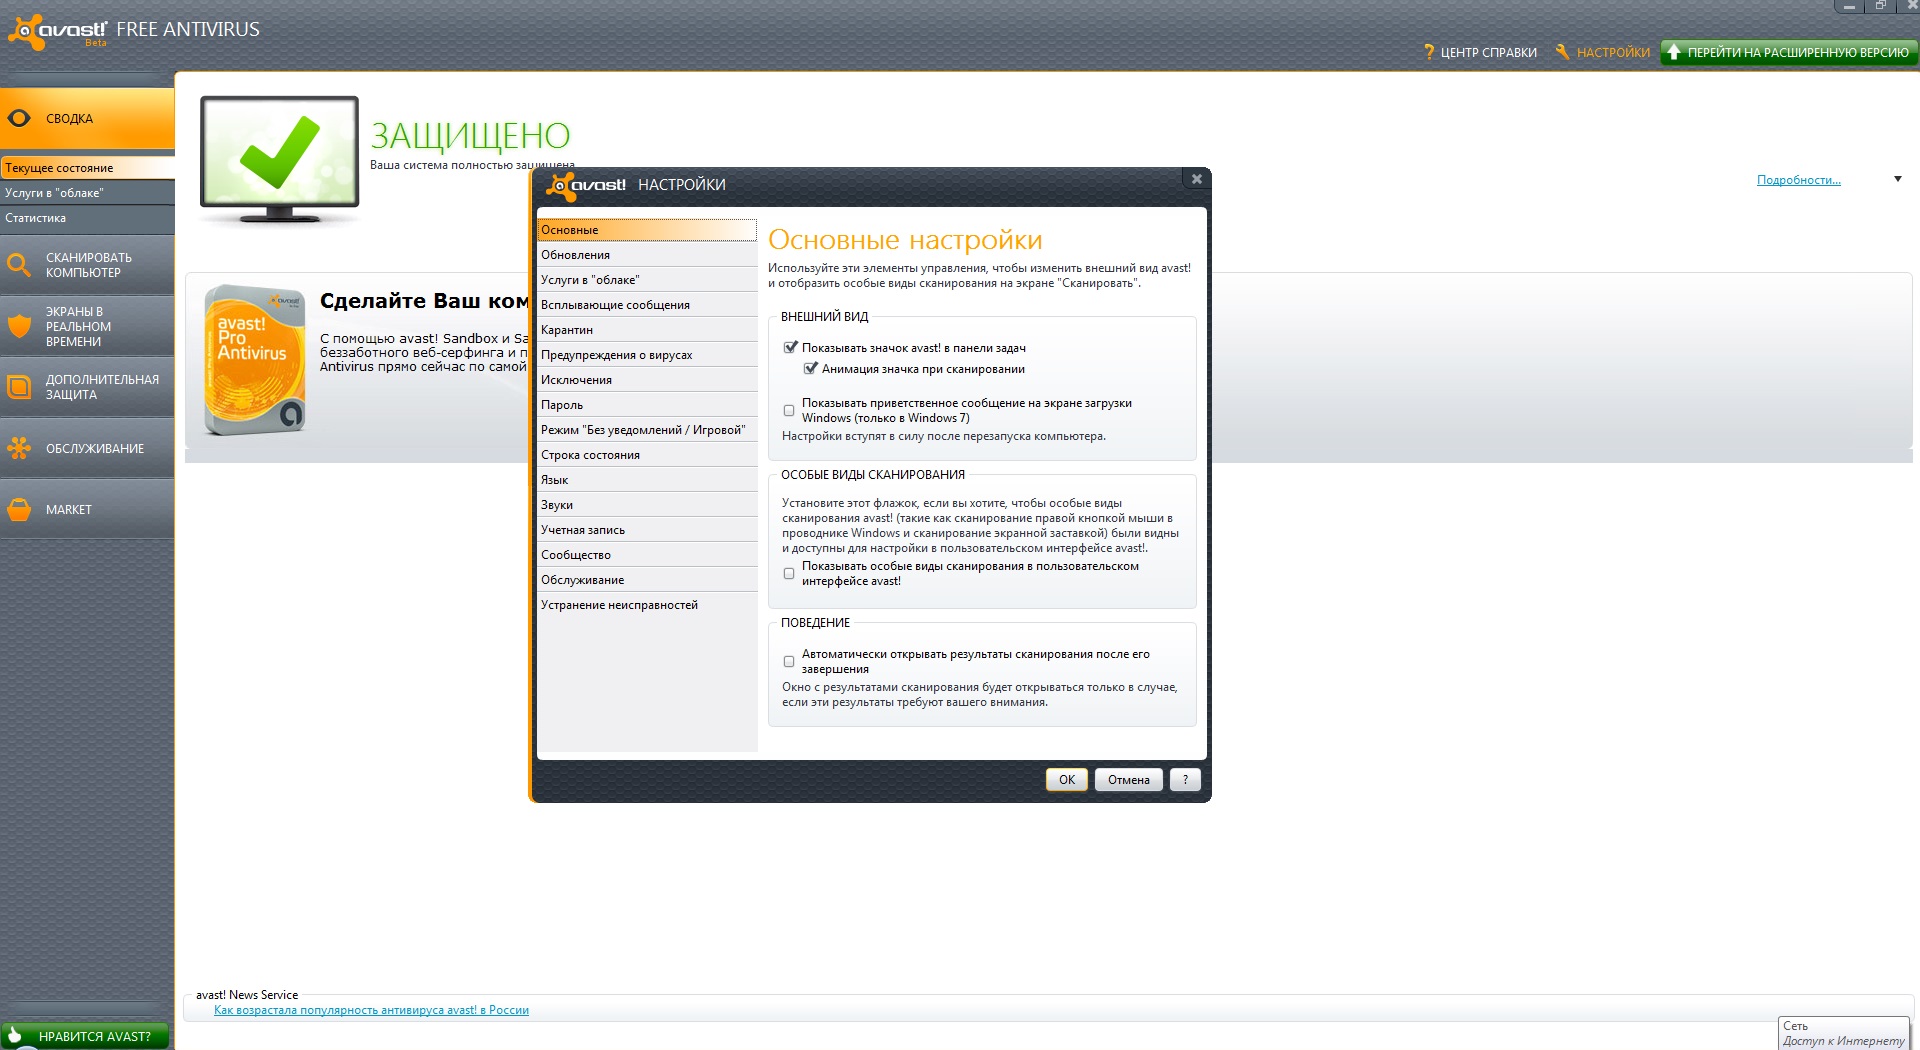Screen dimensions: 1920x1050
Task: Open the Исключения settings section
Action: tap(647, 380)
